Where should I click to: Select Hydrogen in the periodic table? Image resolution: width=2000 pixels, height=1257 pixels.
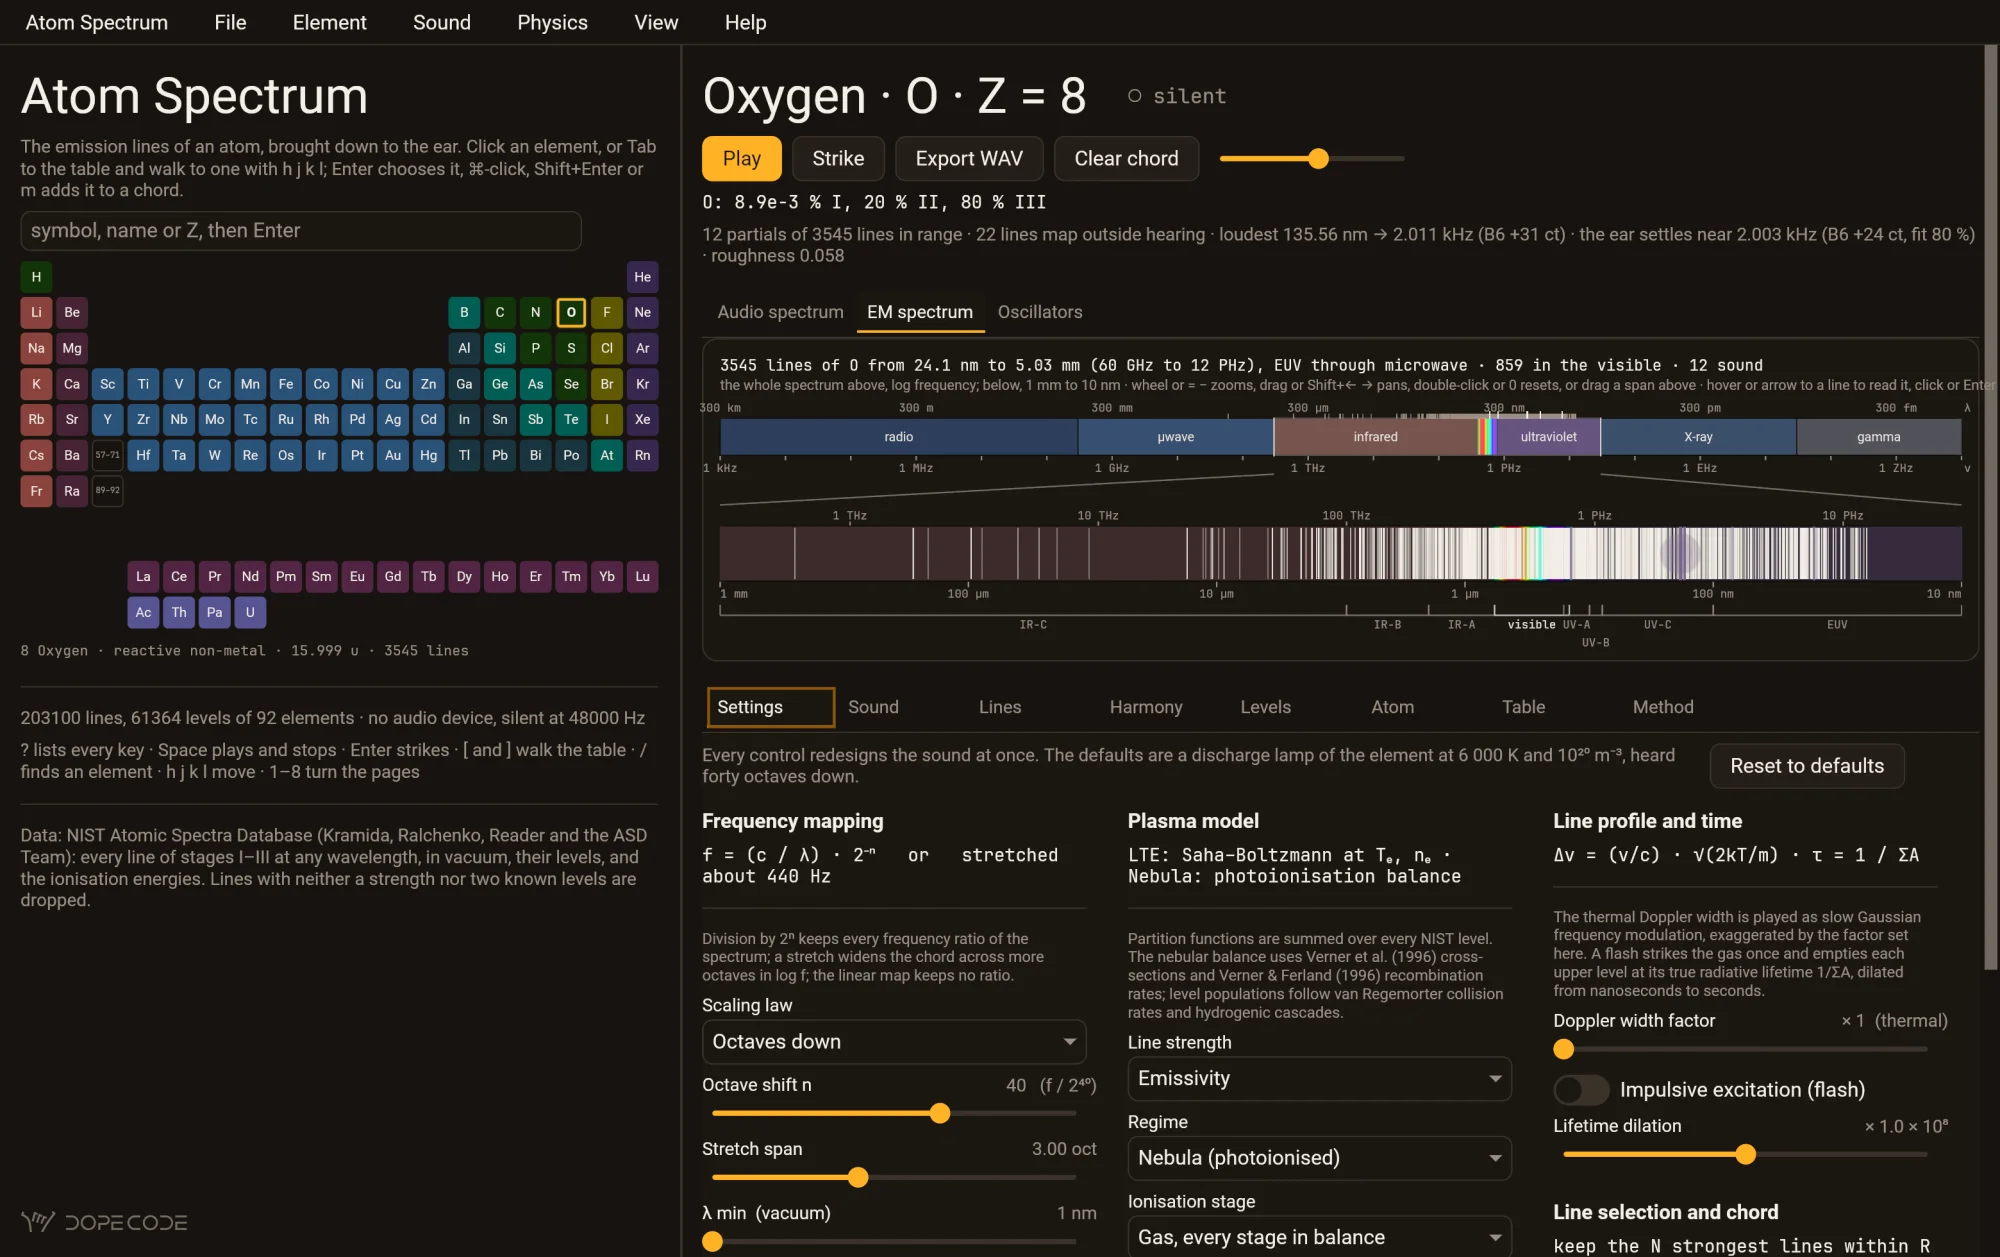tap(36, 277)
